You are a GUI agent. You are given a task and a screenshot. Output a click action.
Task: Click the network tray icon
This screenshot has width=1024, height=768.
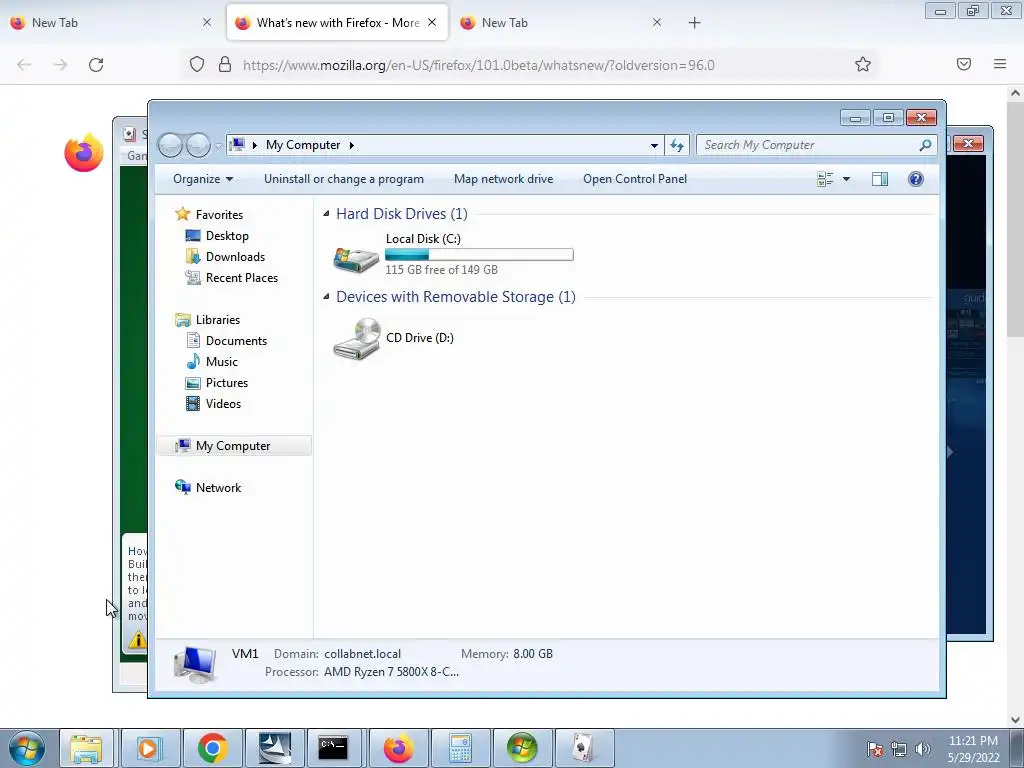pos(899,749)
